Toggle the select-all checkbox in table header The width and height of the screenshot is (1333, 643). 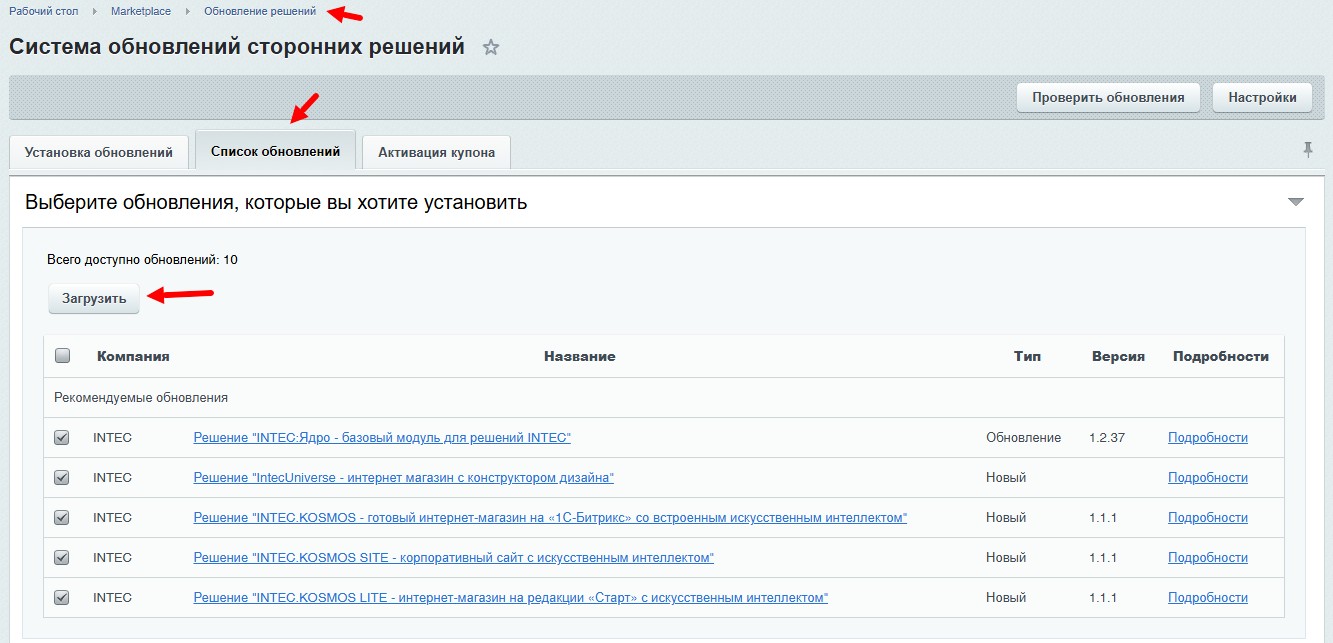click(x=62, y=355)
